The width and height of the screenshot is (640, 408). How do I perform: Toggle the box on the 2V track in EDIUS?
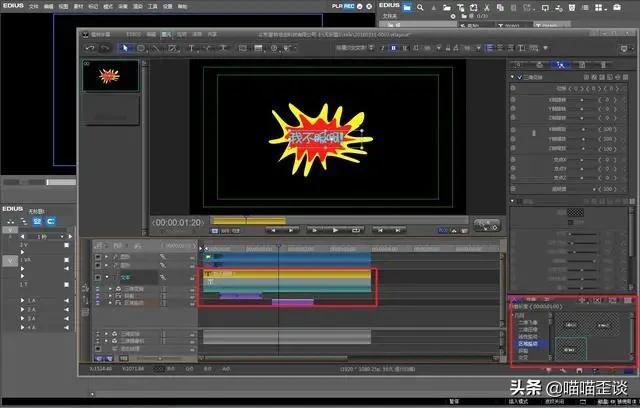(x=67, y=246)
